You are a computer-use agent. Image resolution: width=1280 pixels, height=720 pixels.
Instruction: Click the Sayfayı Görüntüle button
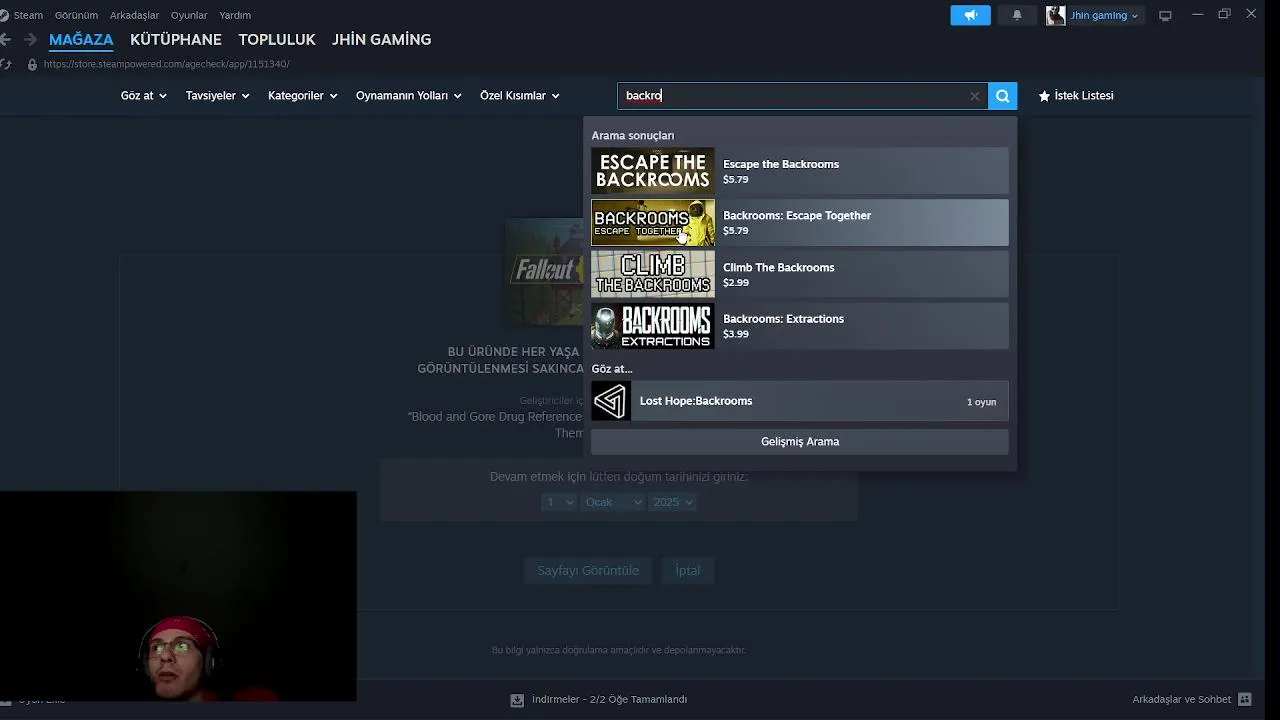pos(588,570)
